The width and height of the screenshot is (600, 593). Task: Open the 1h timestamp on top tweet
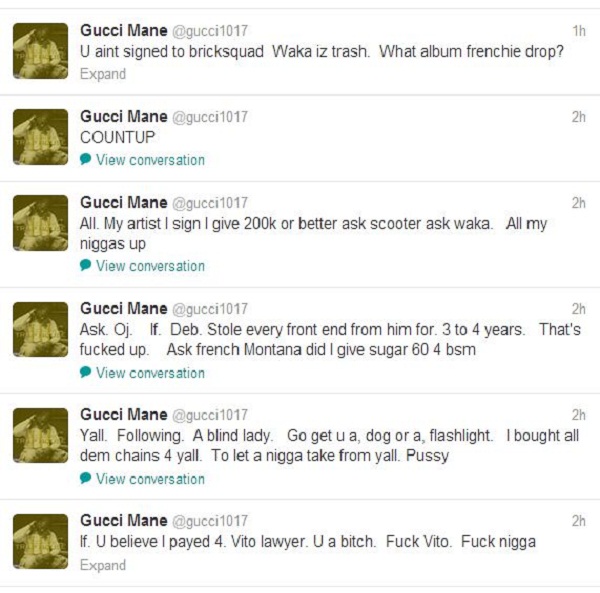click(x=579, y=31)
